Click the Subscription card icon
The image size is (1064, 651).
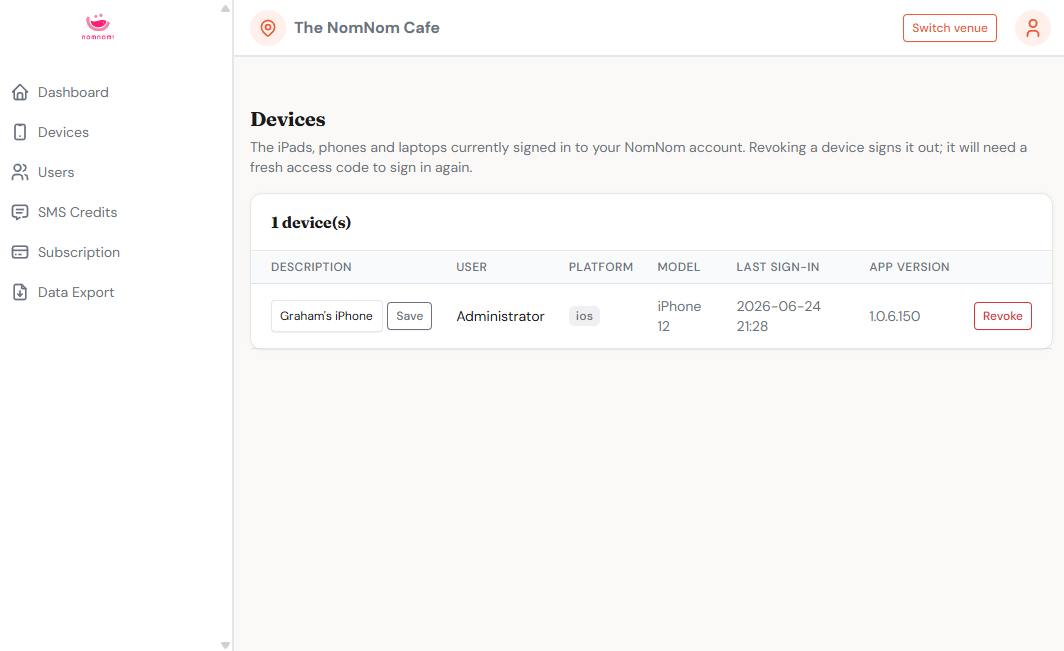[x=20, y=253]
